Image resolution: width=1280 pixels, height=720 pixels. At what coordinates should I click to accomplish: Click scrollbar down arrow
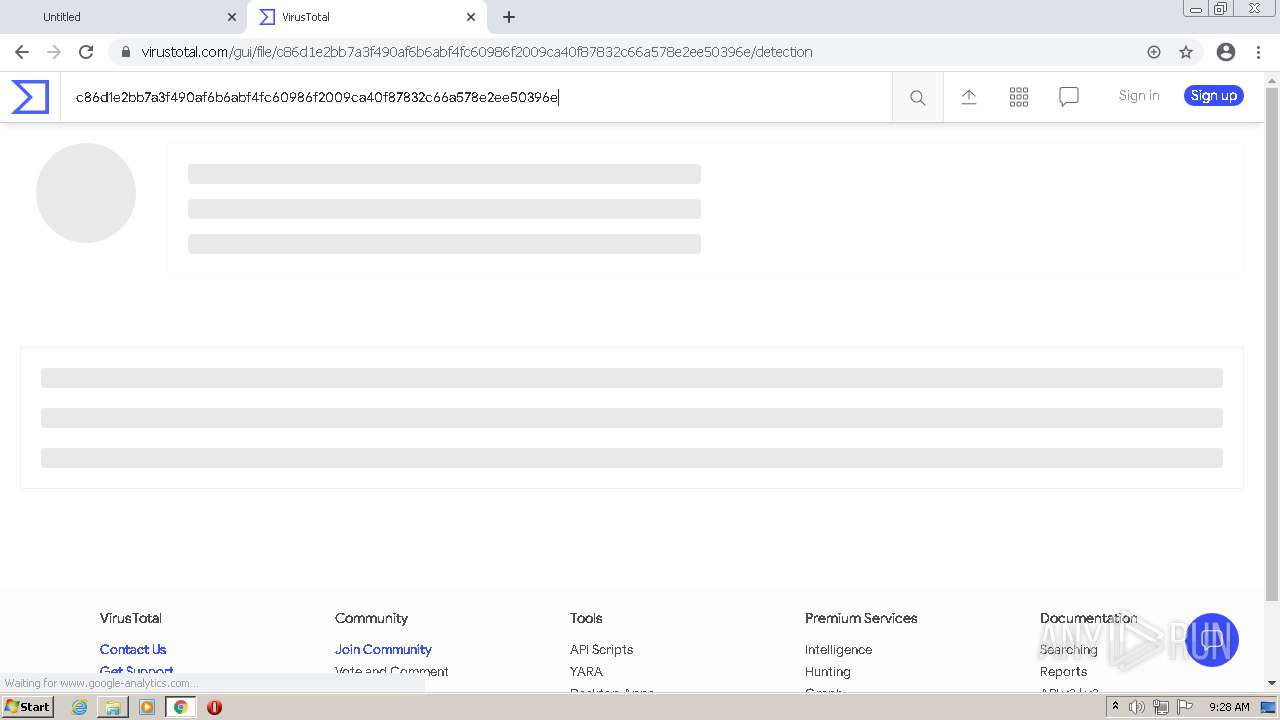(x=1272, y=683)
